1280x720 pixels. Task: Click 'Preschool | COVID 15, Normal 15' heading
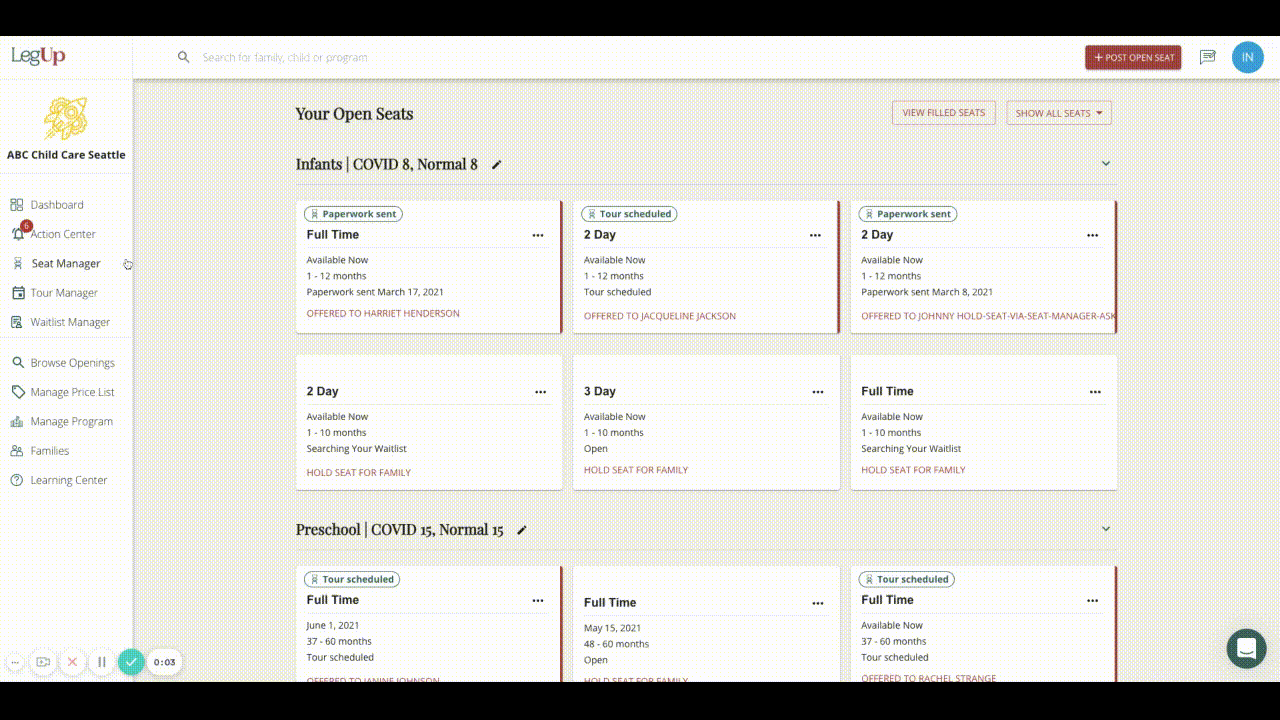click(399, 530)
